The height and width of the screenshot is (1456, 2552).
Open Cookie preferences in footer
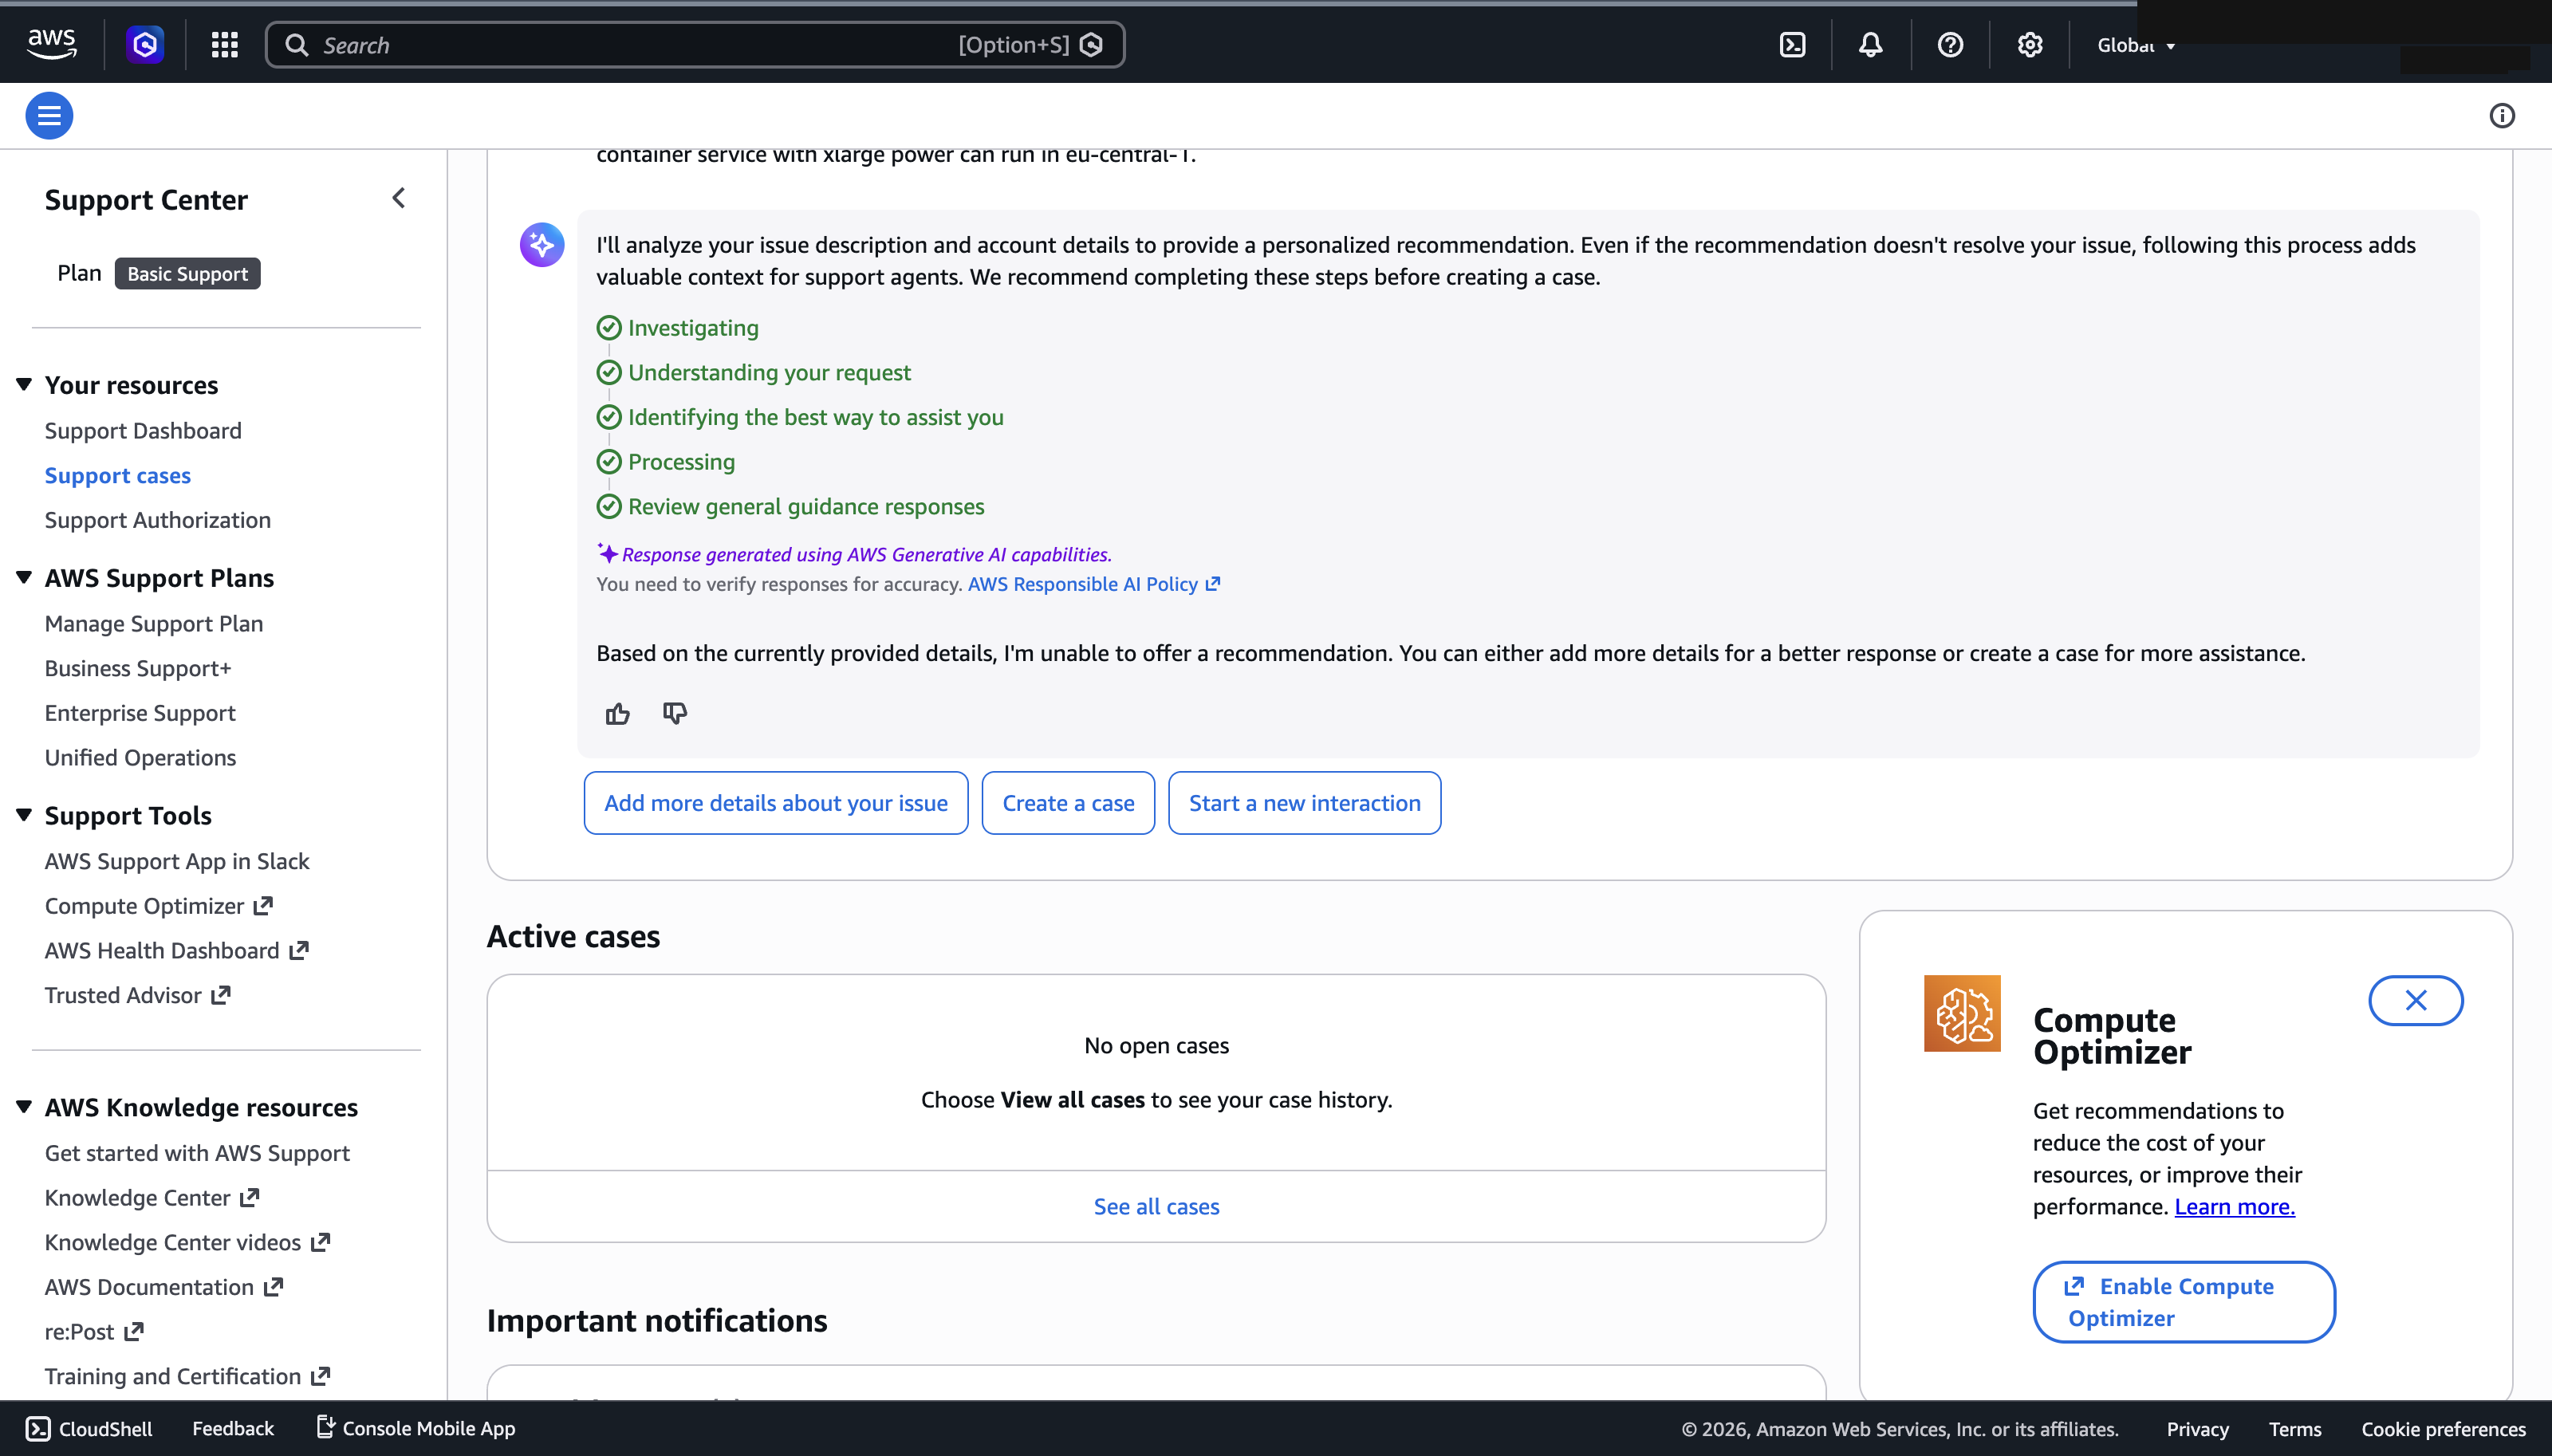point(2443,1428)
